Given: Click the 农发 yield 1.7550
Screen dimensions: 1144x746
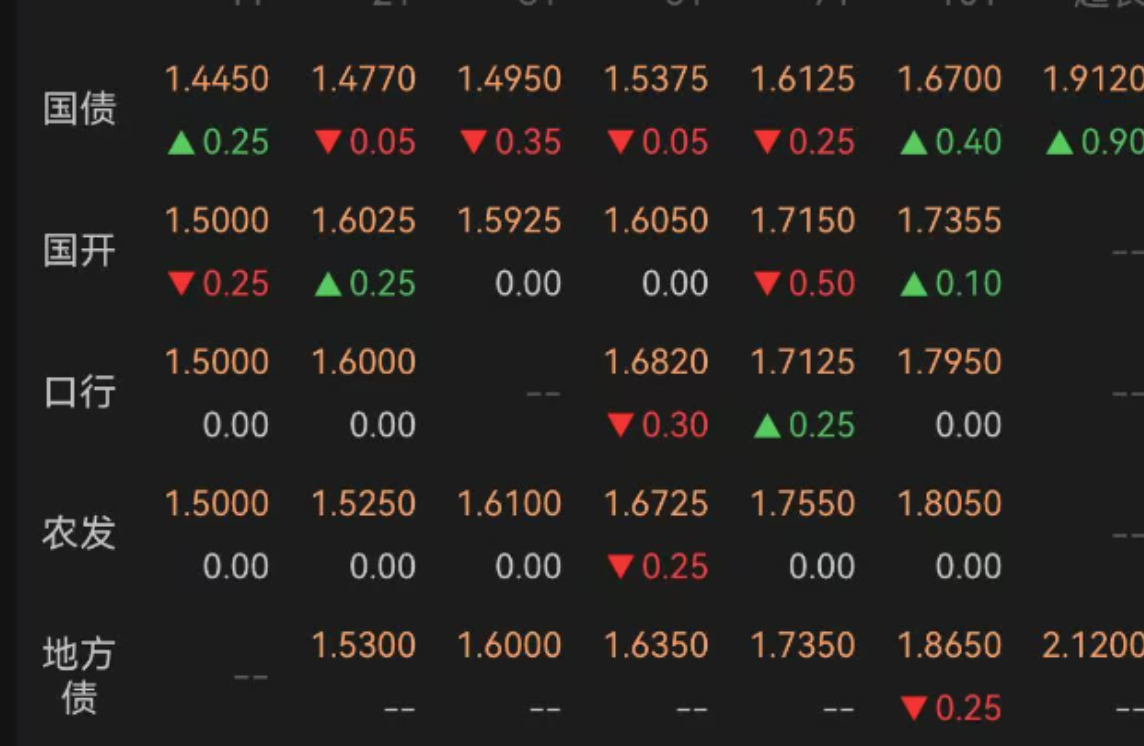Looking at the screenshot, I should coord(803,504).
